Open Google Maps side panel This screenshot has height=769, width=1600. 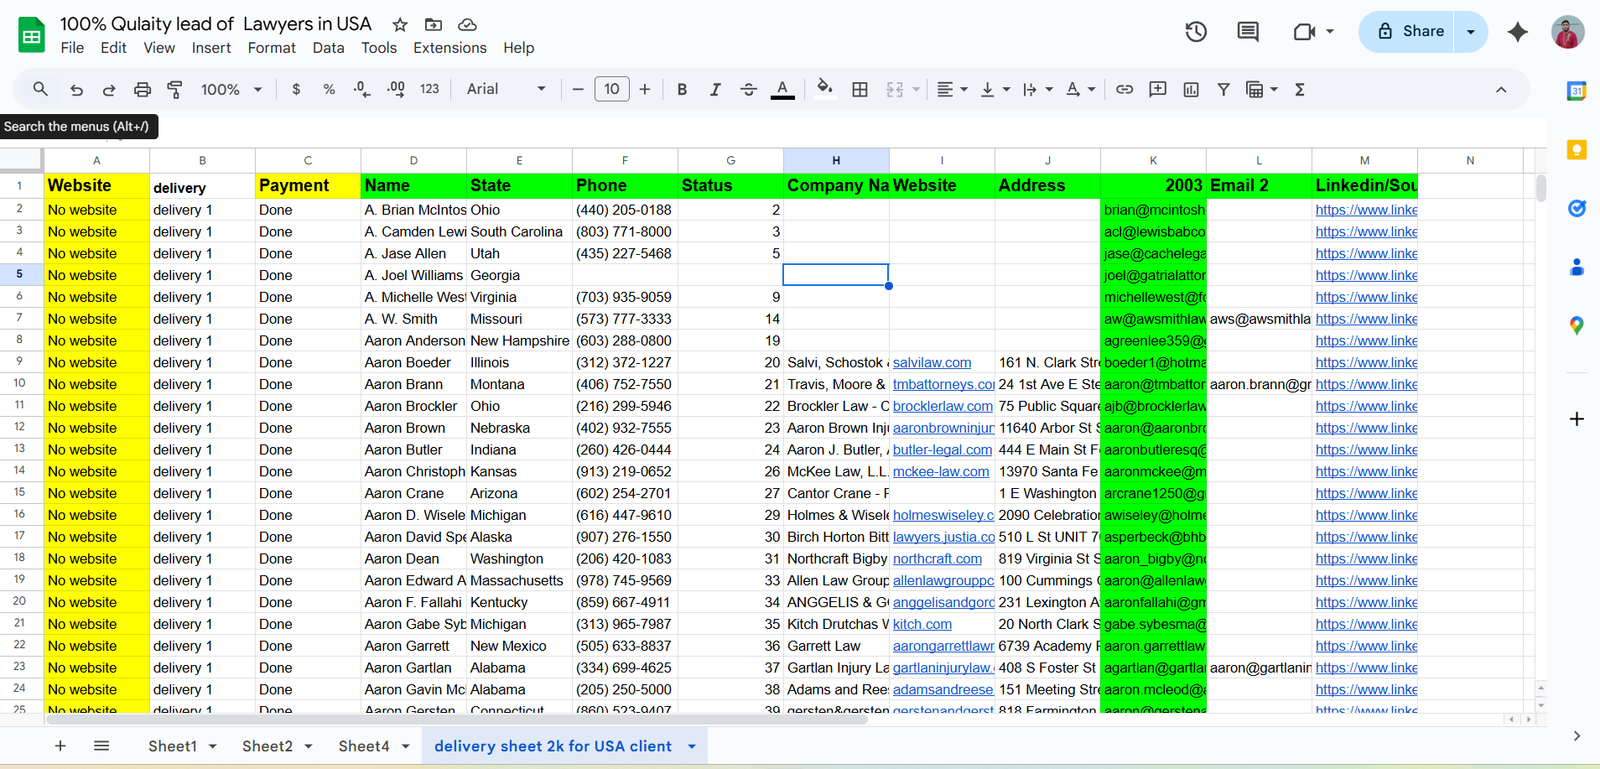1577,325
